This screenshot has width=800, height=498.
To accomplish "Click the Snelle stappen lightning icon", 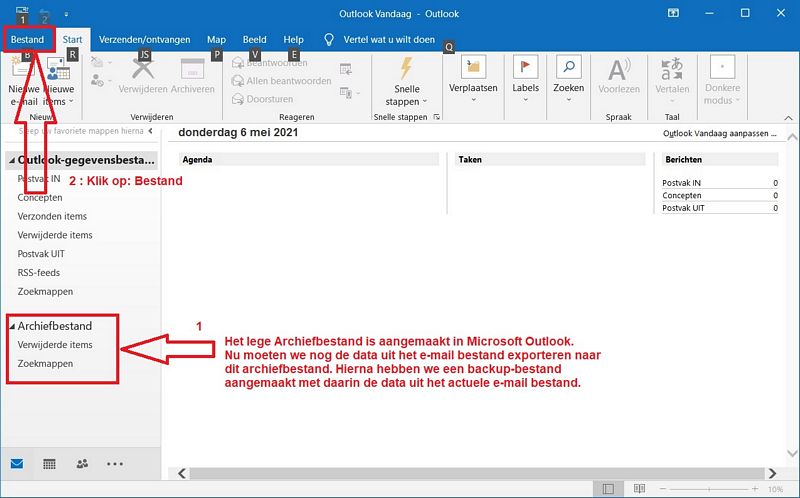I will 406,68.
